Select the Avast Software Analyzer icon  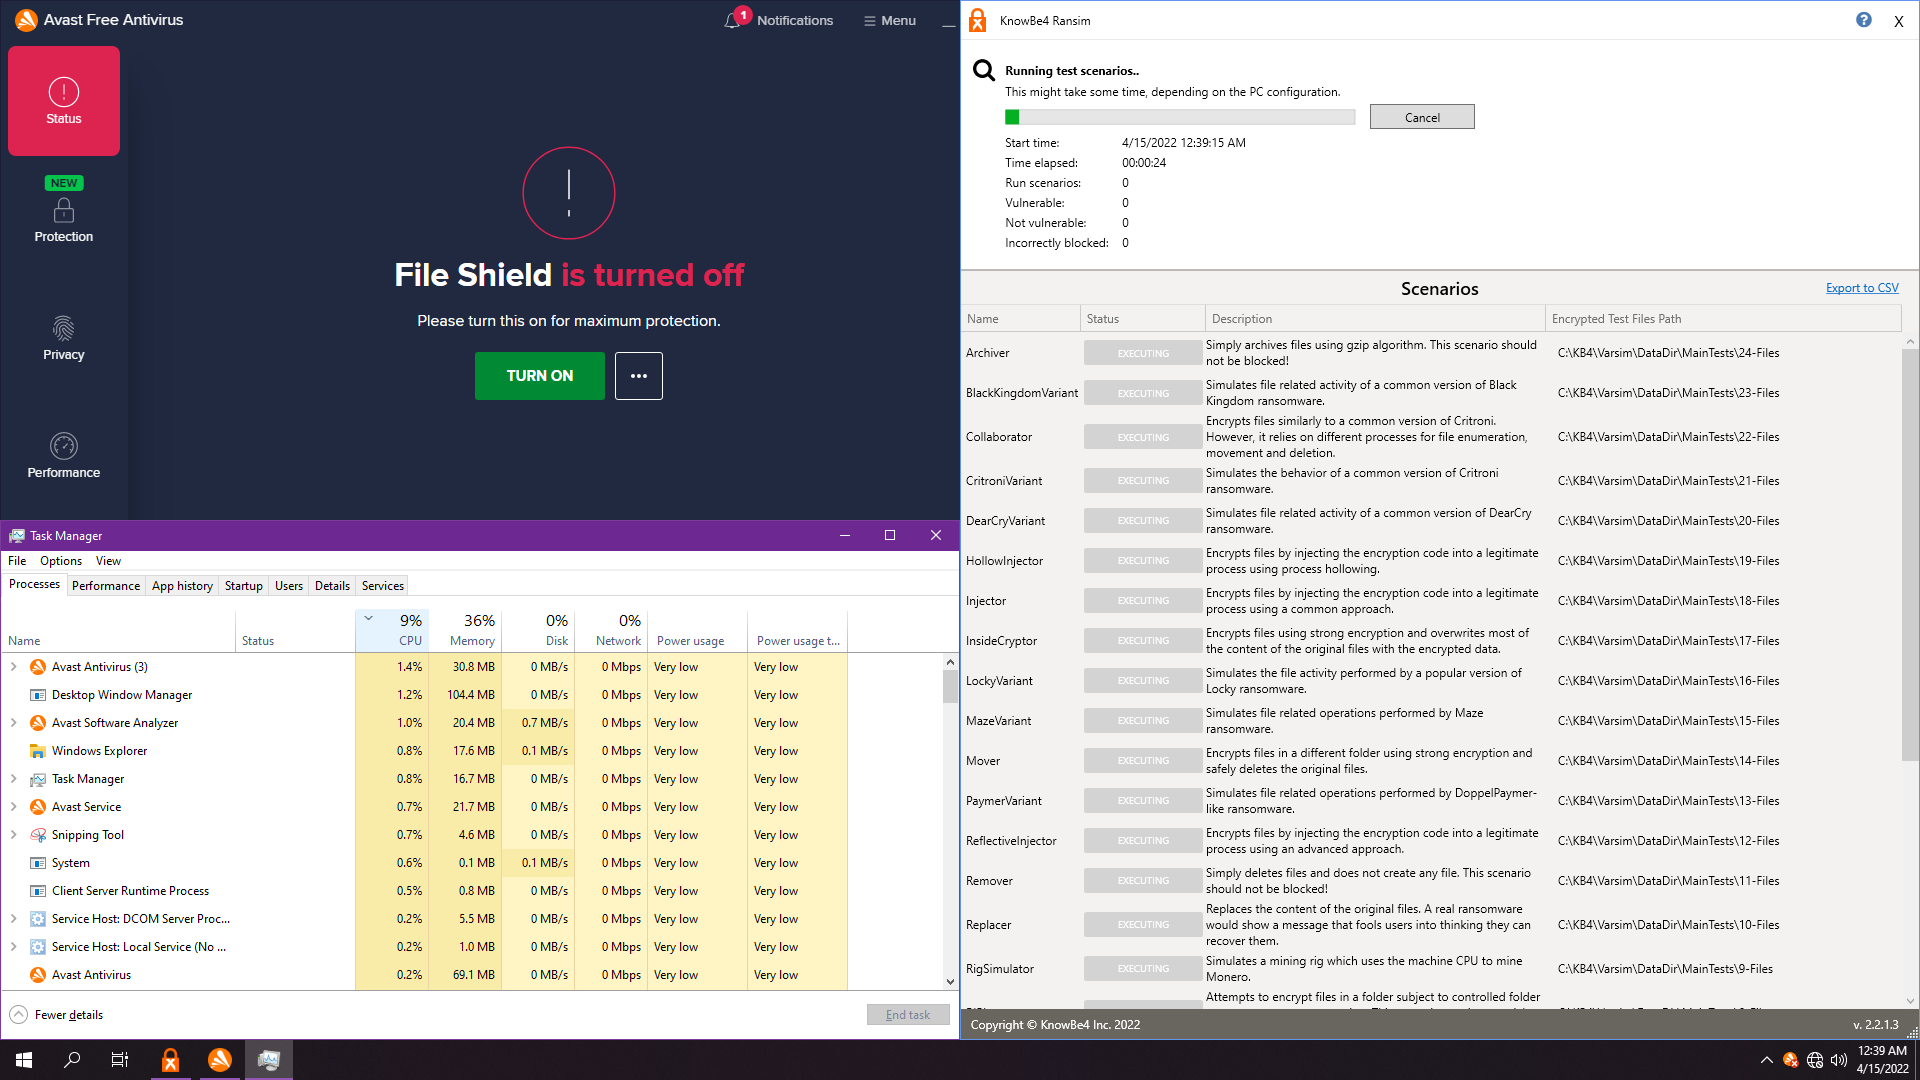(x=38, y=723)
